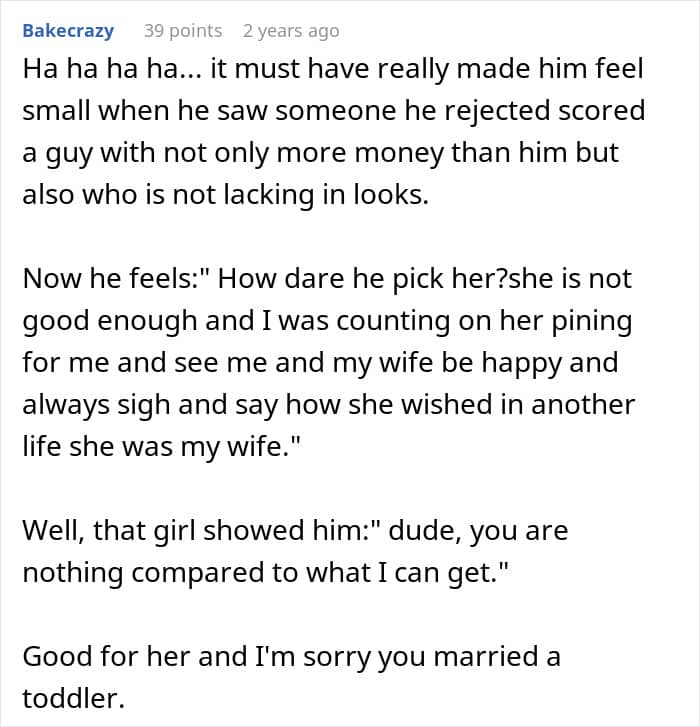Click the final word 'toddler.'
Viewport: 700px width, 727px height.
click(x=74, y=699)
